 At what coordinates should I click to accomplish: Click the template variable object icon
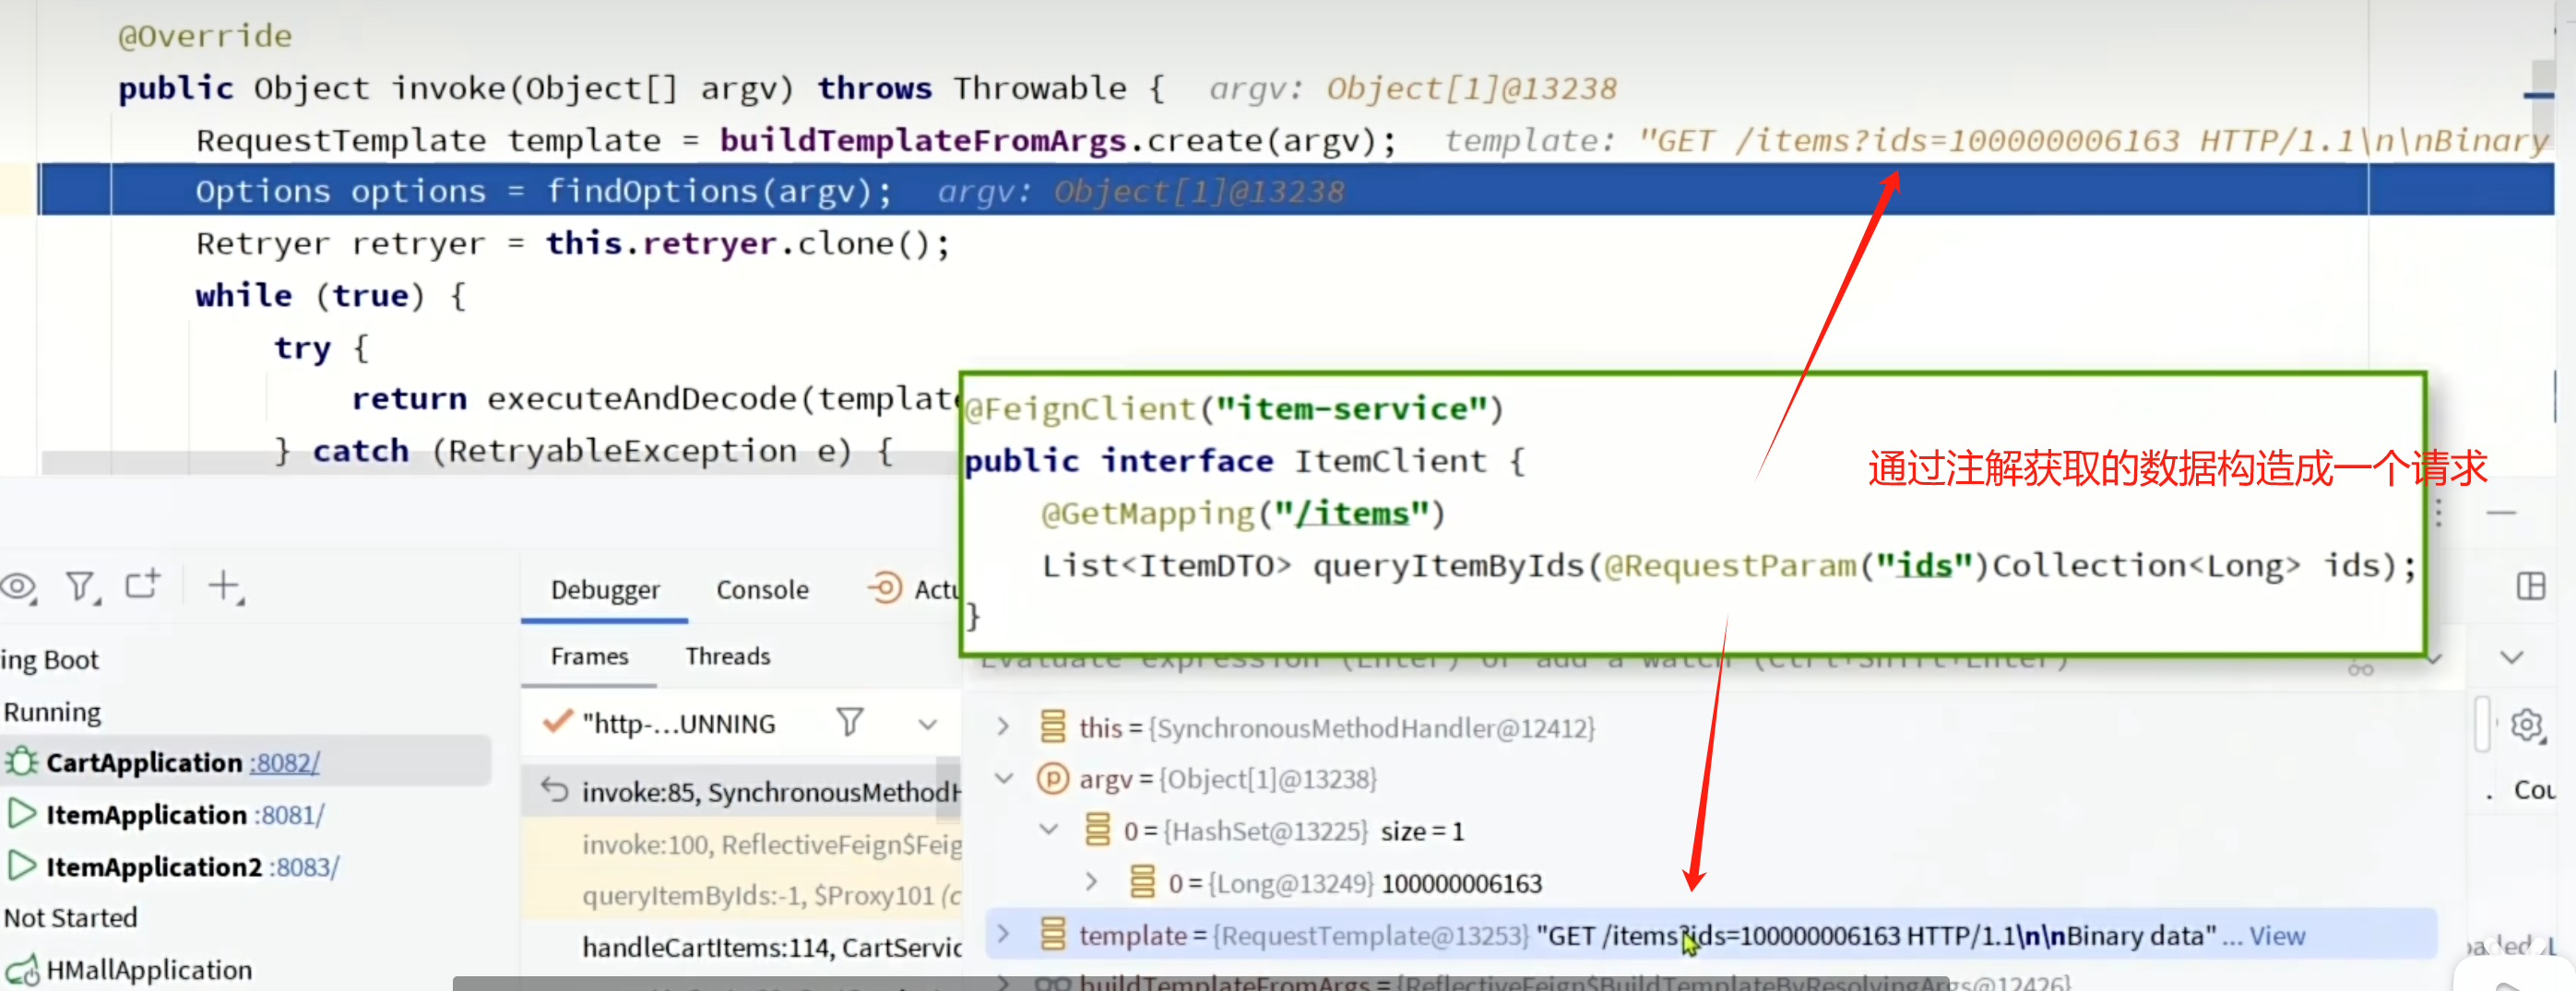click(x=1053, y=934)
